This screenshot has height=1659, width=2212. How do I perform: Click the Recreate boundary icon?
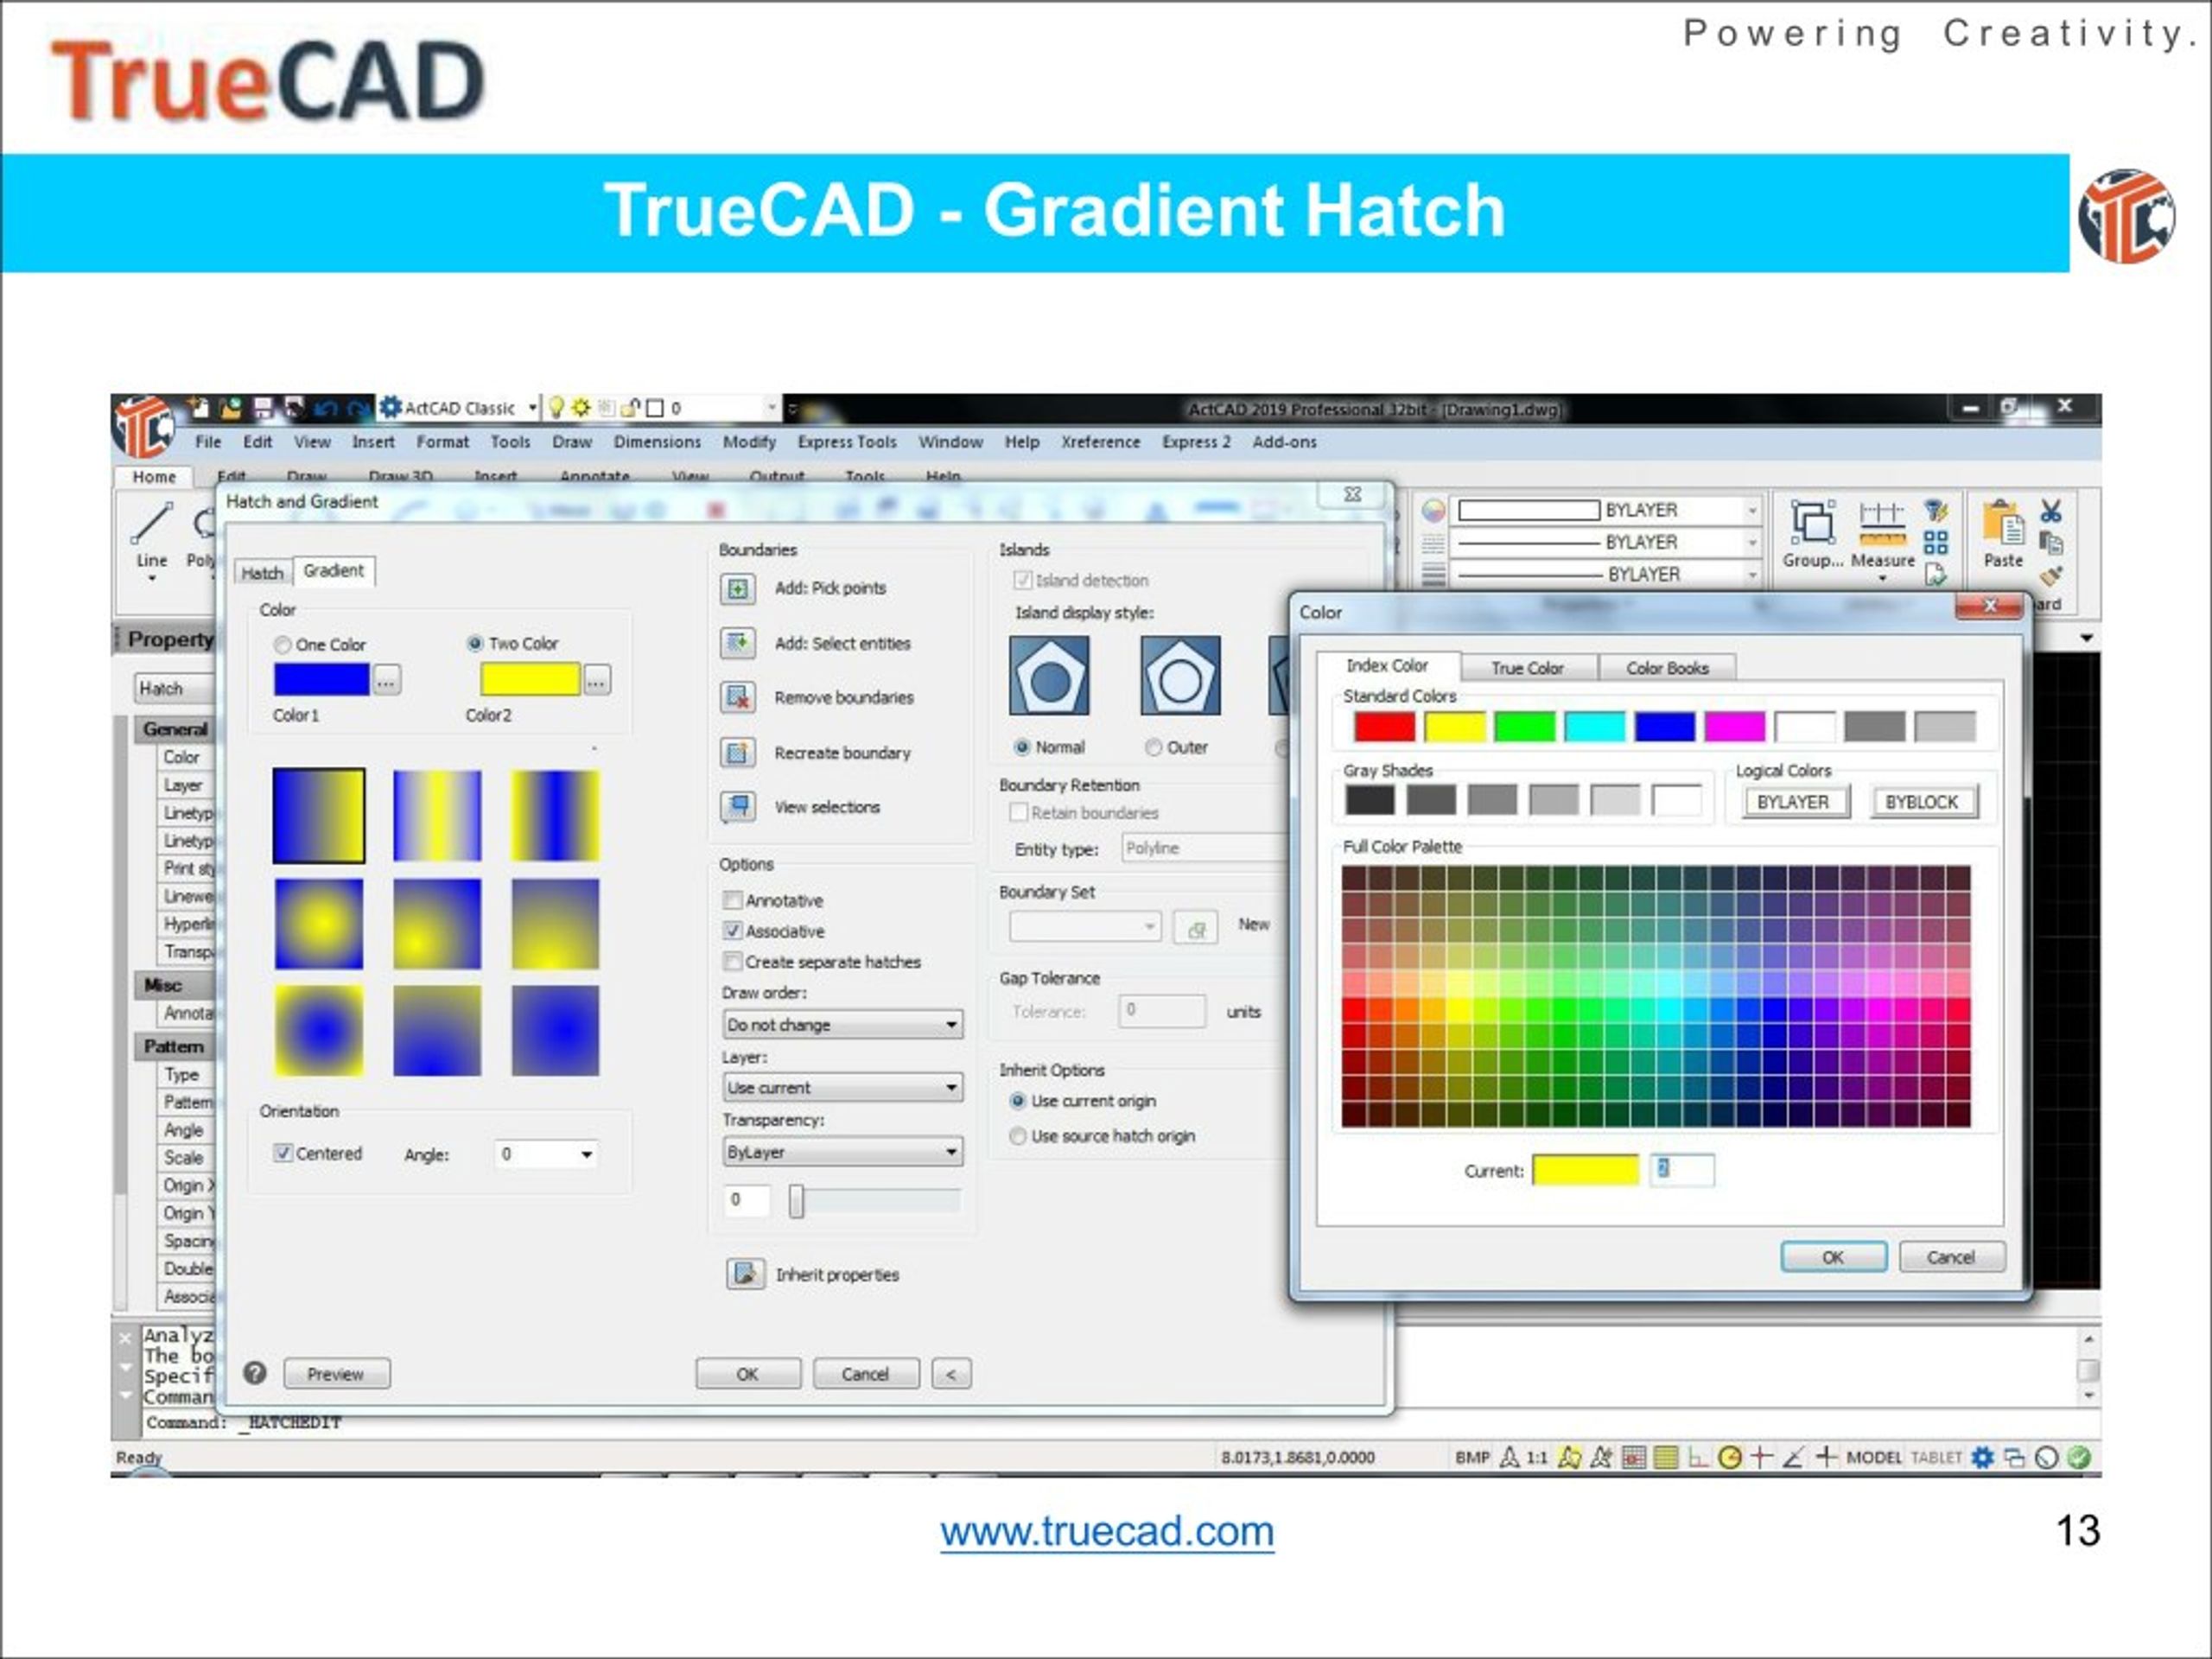(x=738, y=752)
